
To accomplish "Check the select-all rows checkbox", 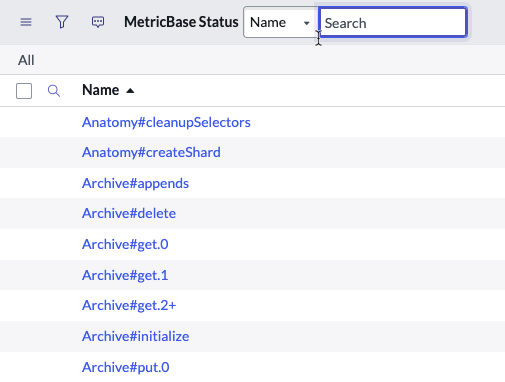I will point(24,91).
